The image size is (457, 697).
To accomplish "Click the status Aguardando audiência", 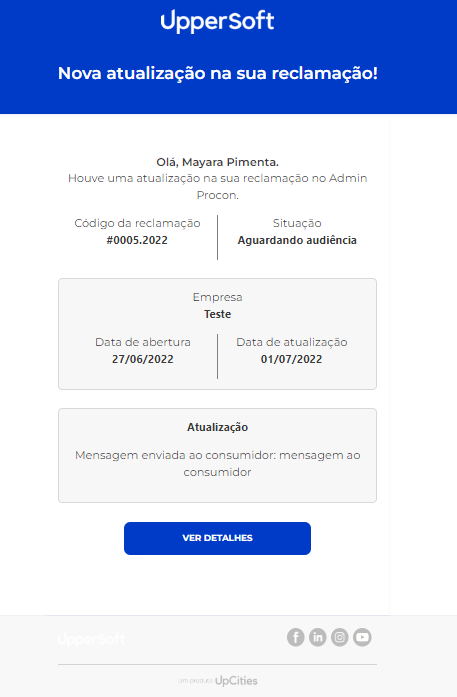I will pyautogui.click(x=297, y=240).
